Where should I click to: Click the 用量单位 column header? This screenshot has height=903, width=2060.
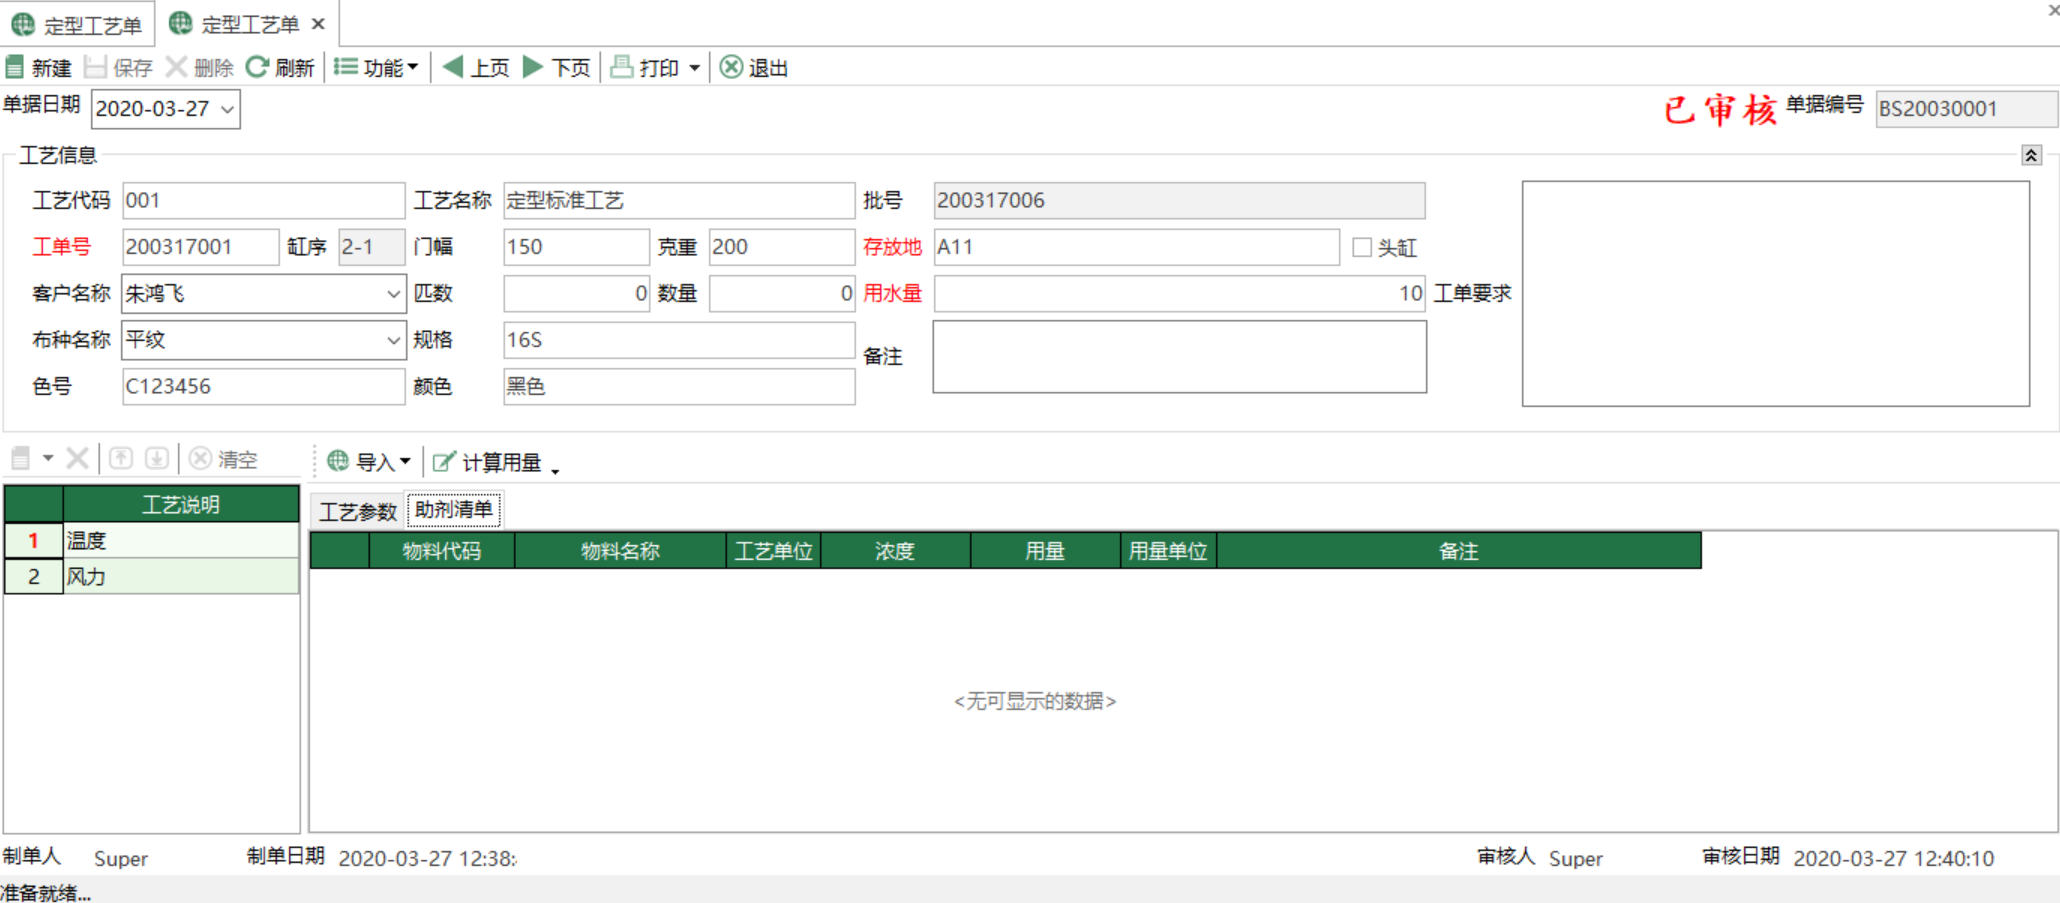click(x=1168, y=551)
